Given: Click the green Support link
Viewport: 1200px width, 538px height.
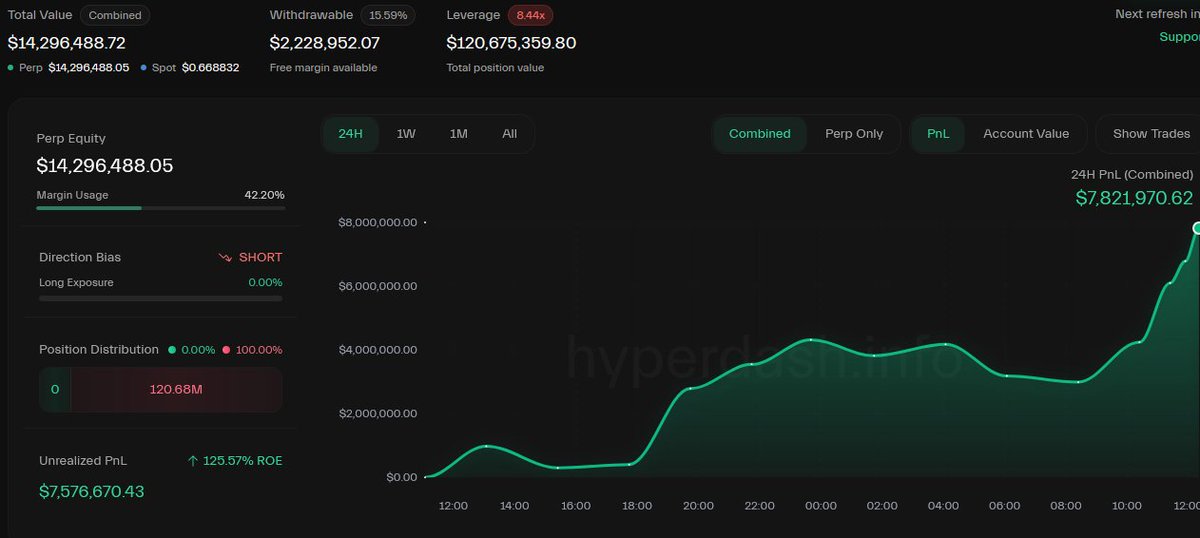Looking at the screenshot, I should click(1179, 37).
